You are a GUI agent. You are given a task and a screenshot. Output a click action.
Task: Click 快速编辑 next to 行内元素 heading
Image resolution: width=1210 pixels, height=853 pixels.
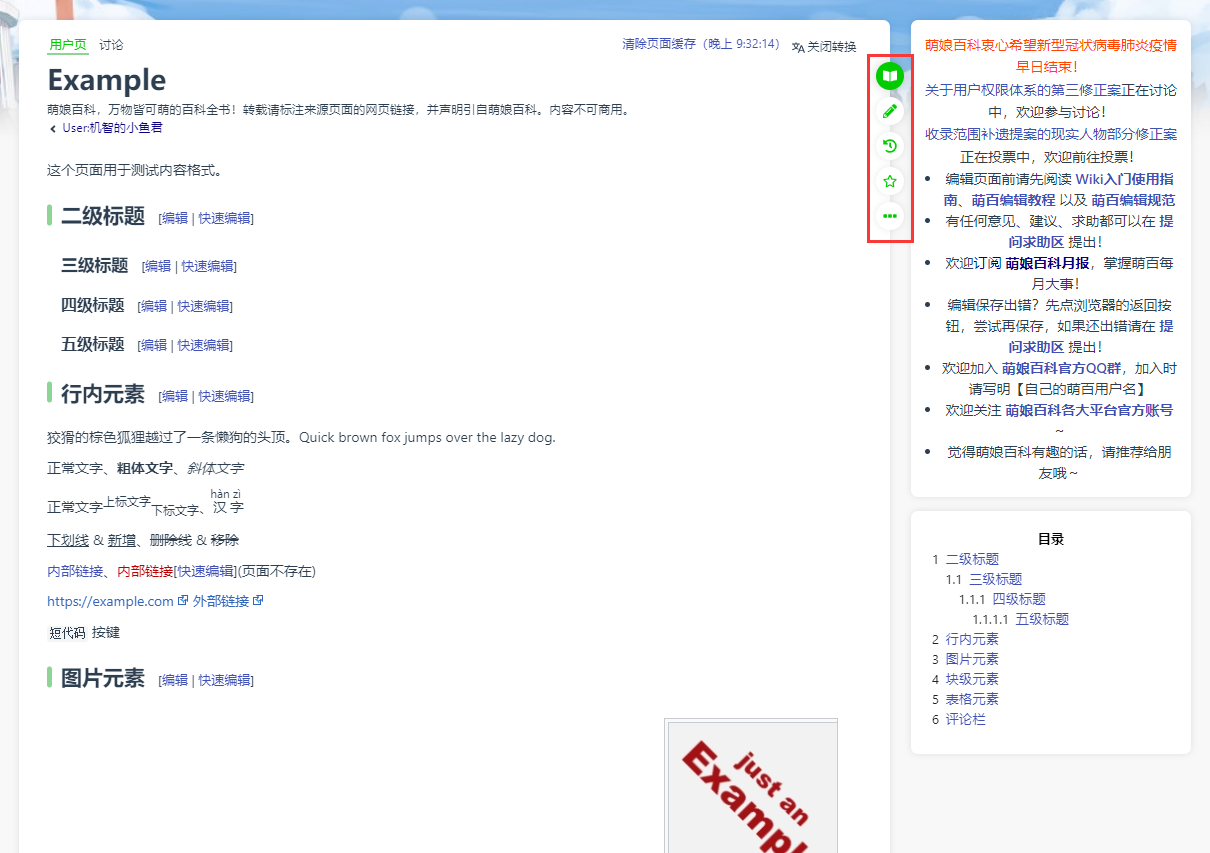pyautogui.click(x=225, y=396)
